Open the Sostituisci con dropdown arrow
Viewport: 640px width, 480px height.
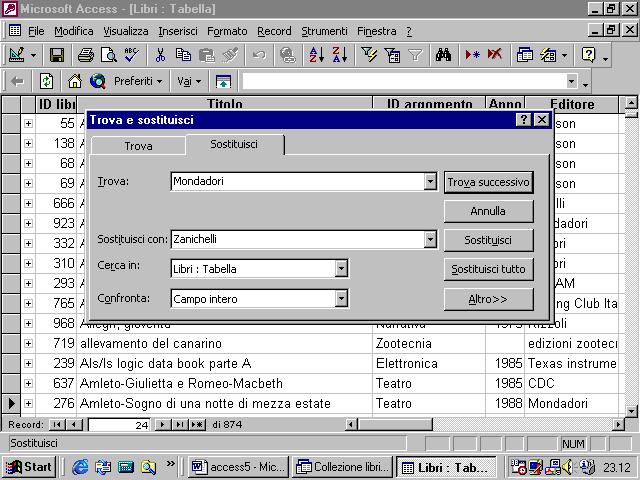430,240
